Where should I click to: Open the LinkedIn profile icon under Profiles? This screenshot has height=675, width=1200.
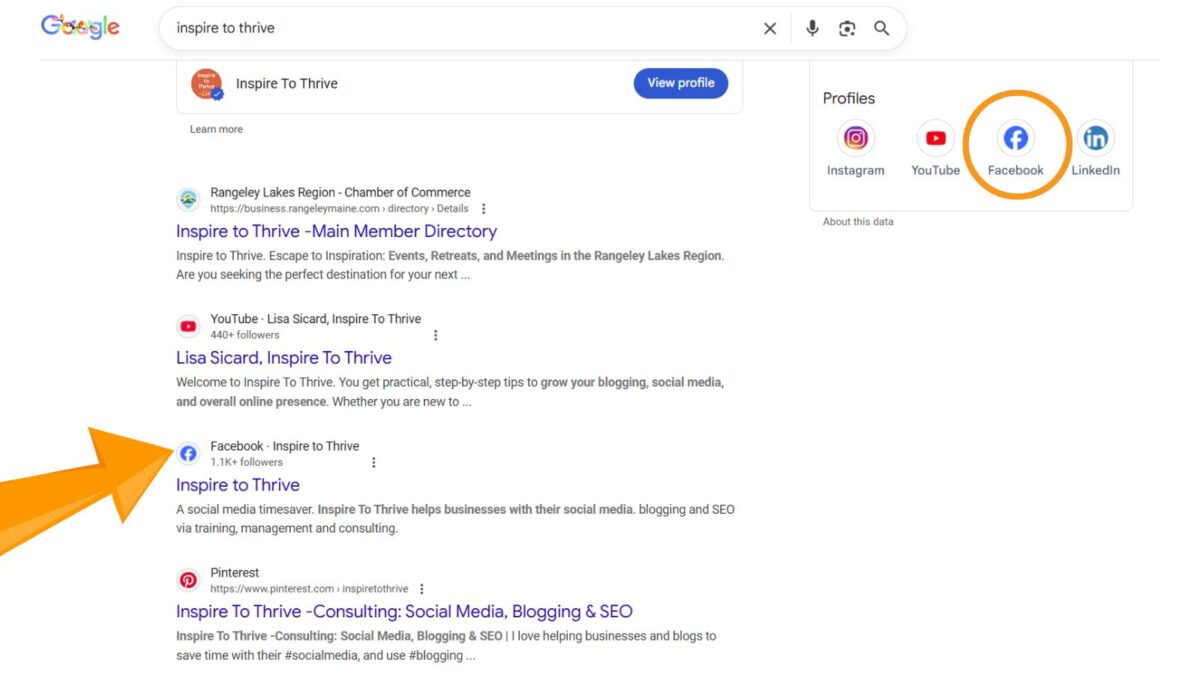pos(1095,137)
